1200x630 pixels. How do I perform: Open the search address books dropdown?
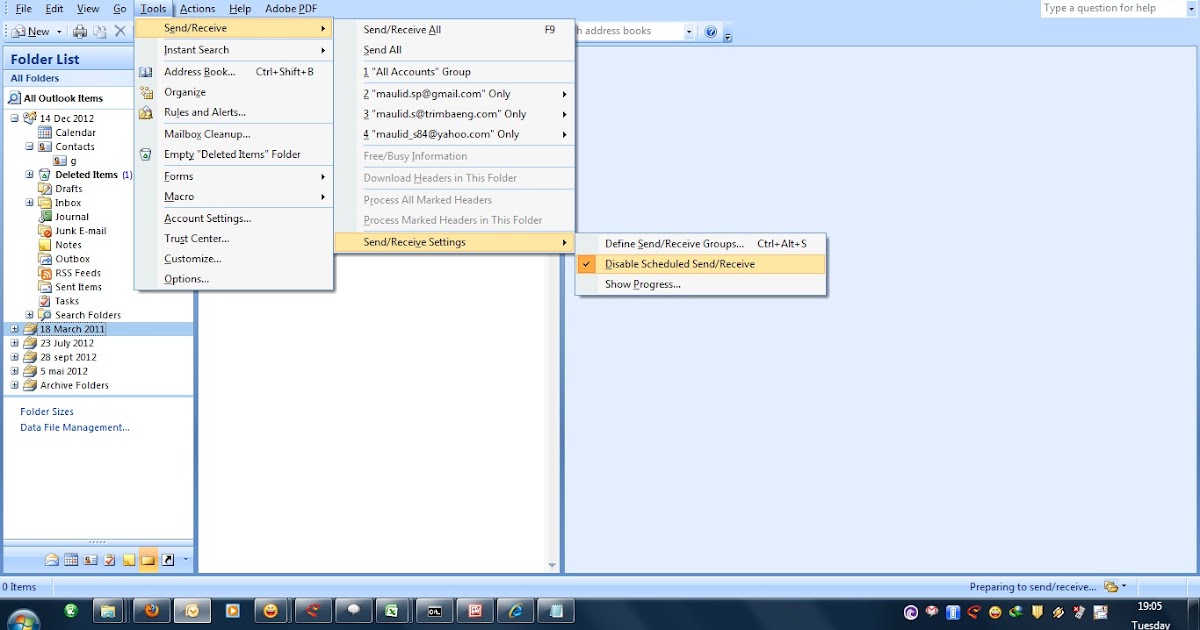coord(689,31)
